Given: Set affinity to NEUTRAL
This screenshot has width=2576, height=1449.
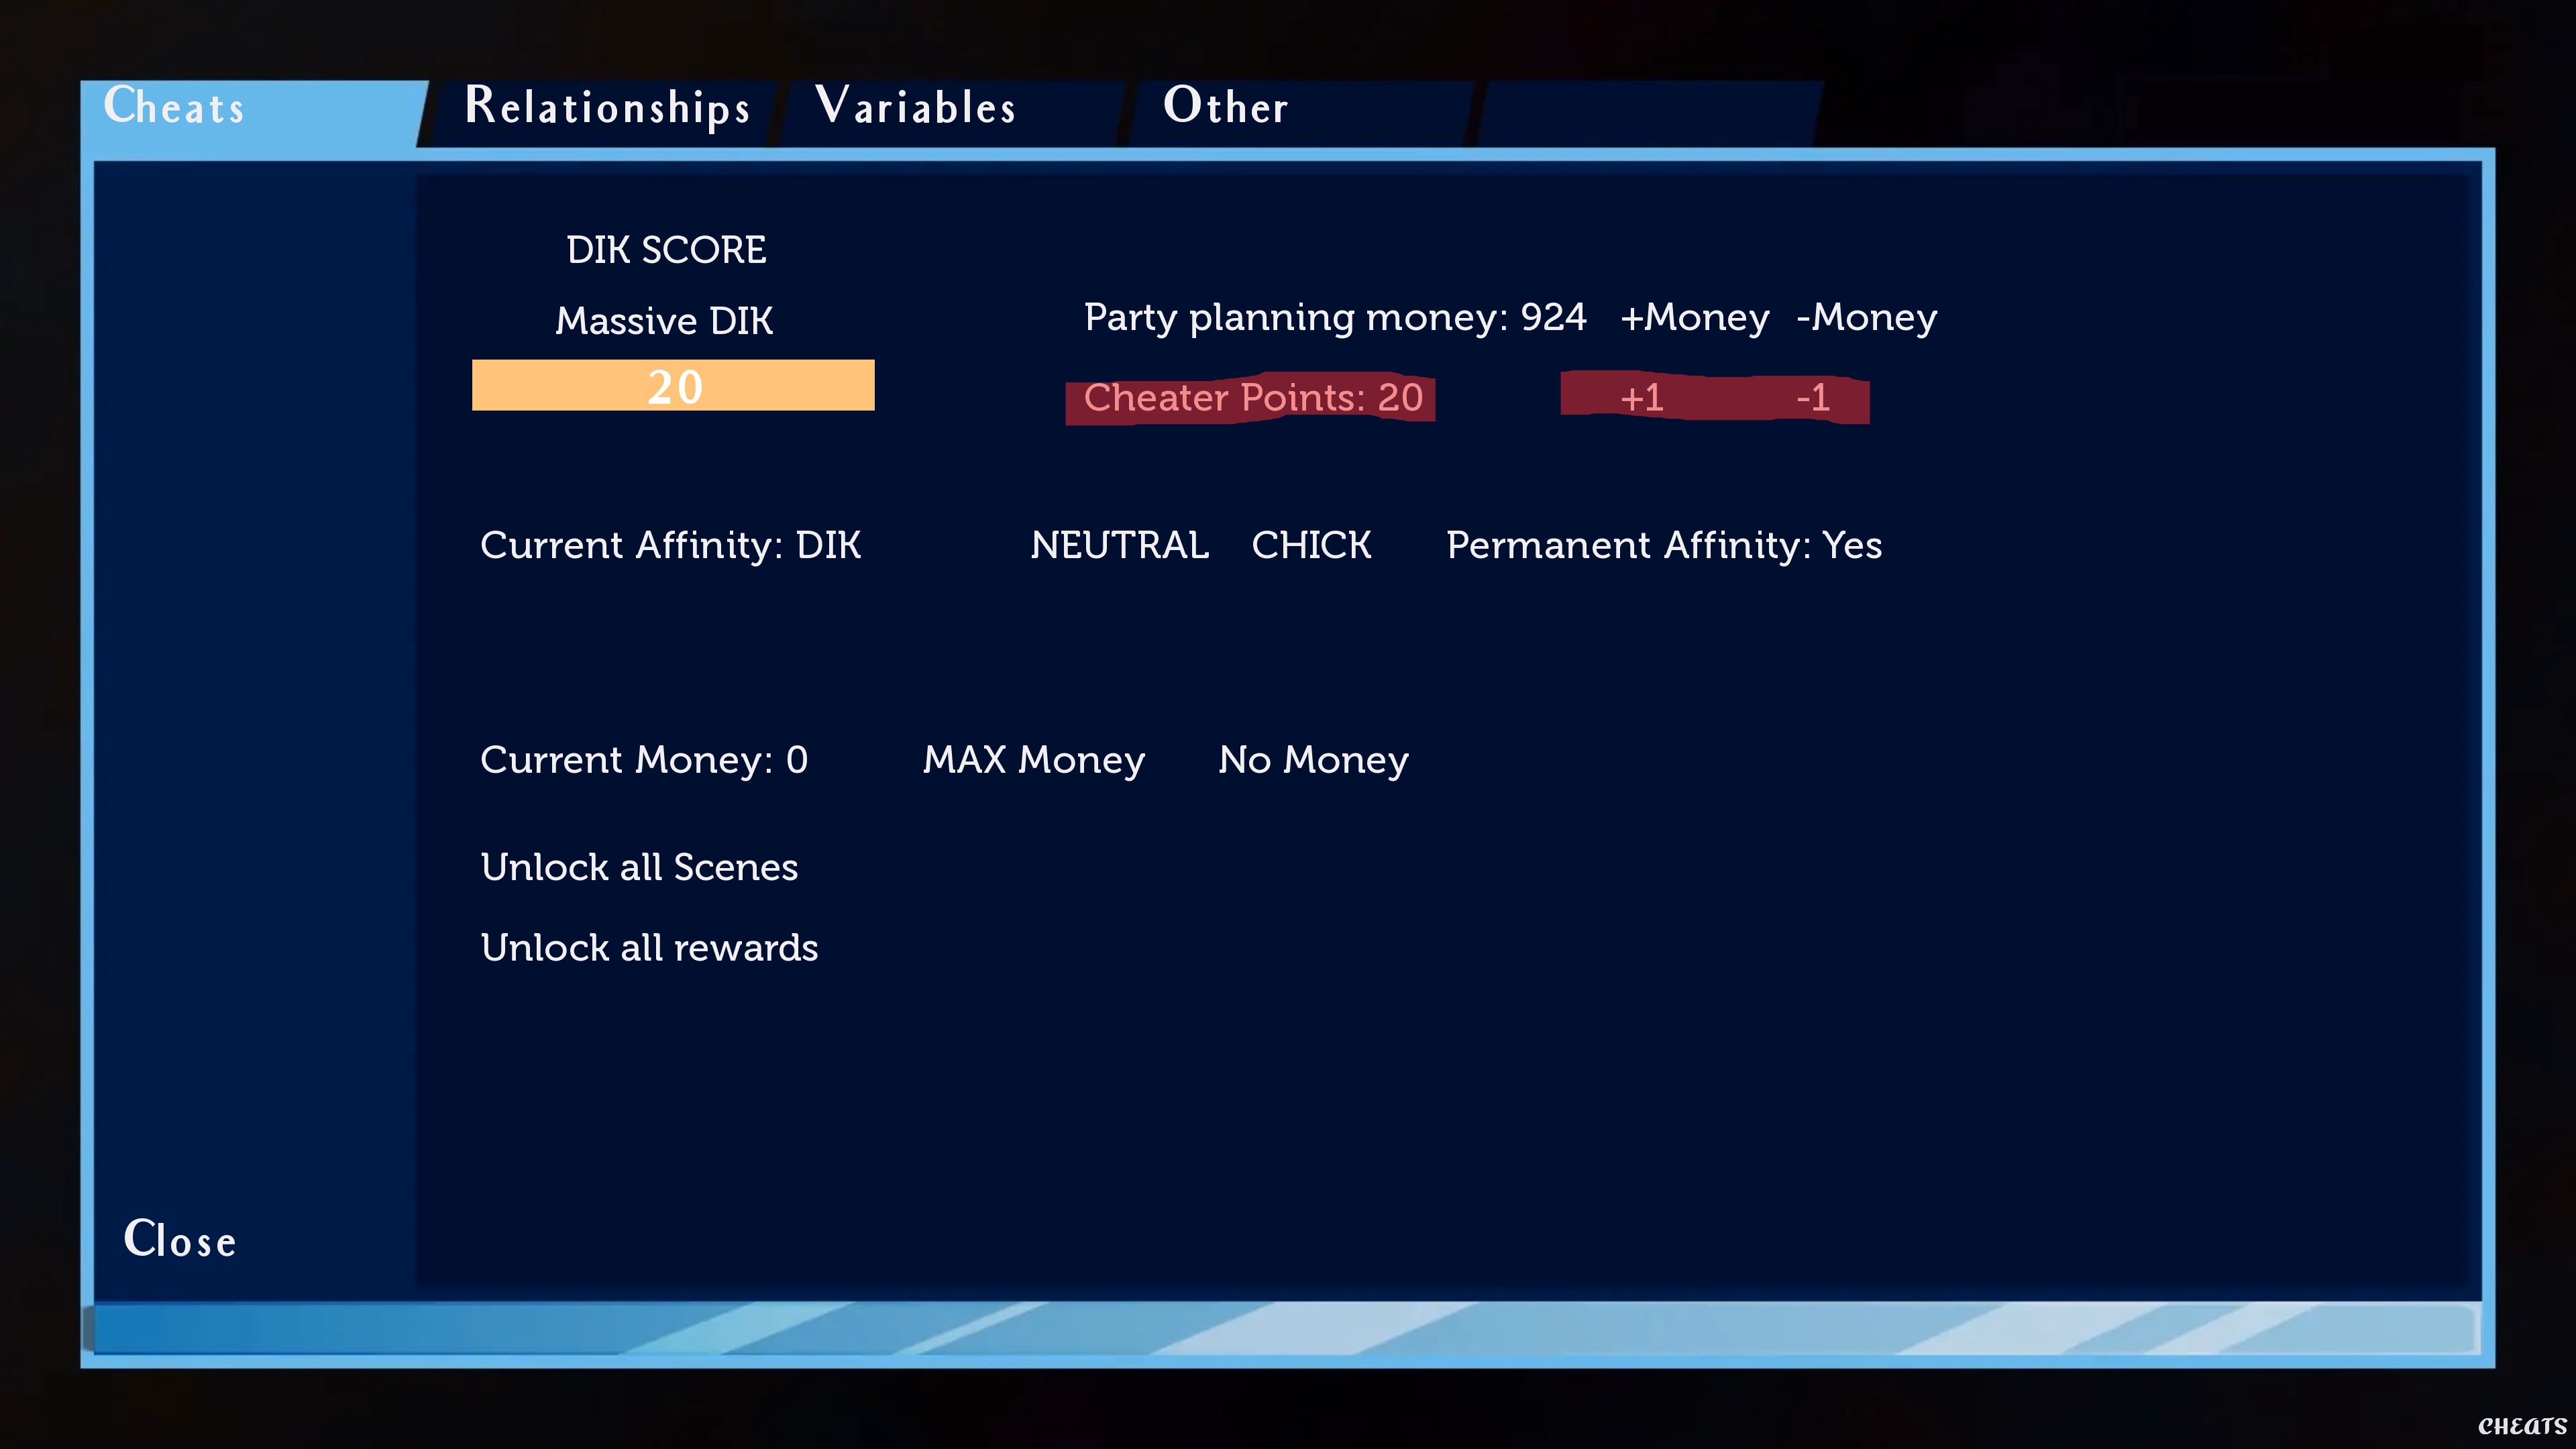Looking at the screenshot, I should click(x=1119, y=545).
